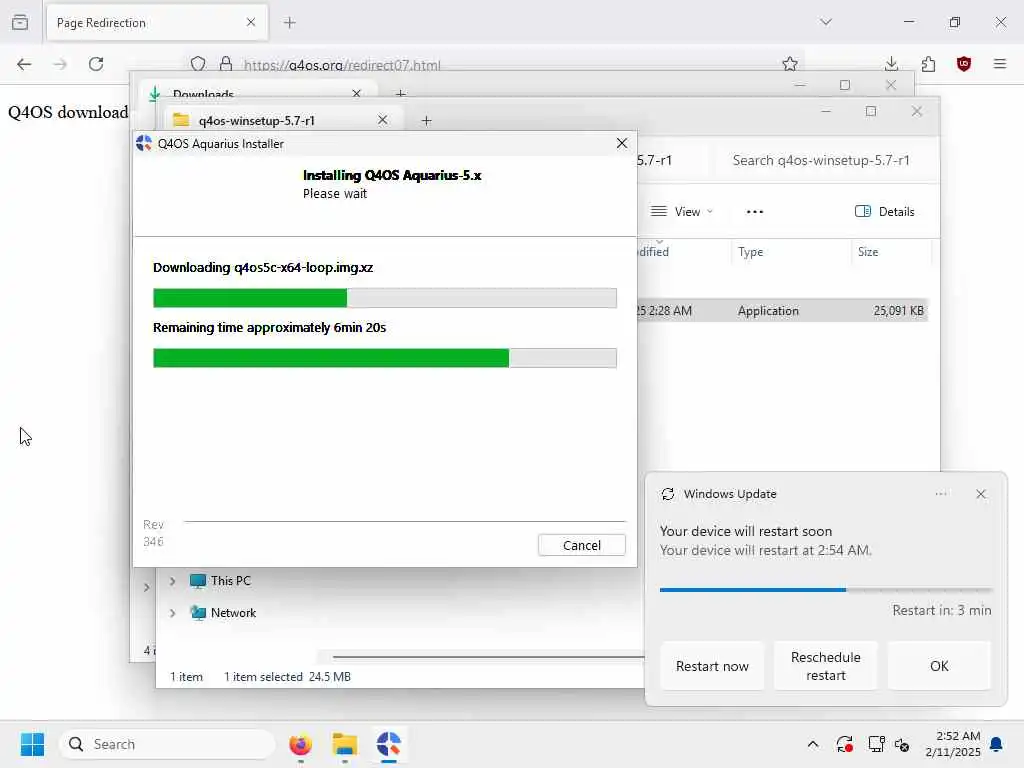Screen dimensions: 1024x768
Task: Open File Explorer from the taskbar
Action: point(345,744)
